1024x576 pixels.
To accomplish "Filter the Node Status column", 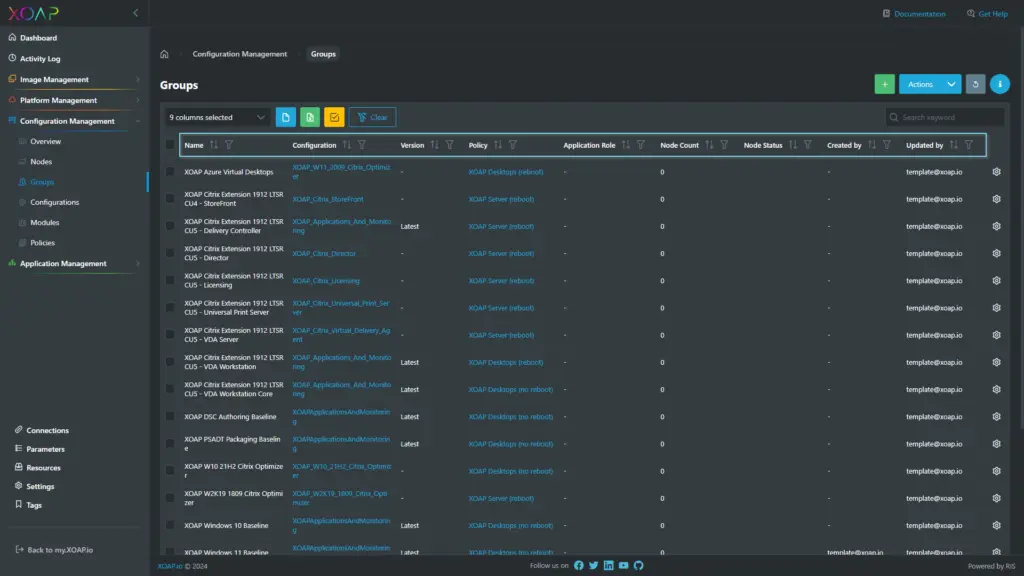I will point(808,145).
